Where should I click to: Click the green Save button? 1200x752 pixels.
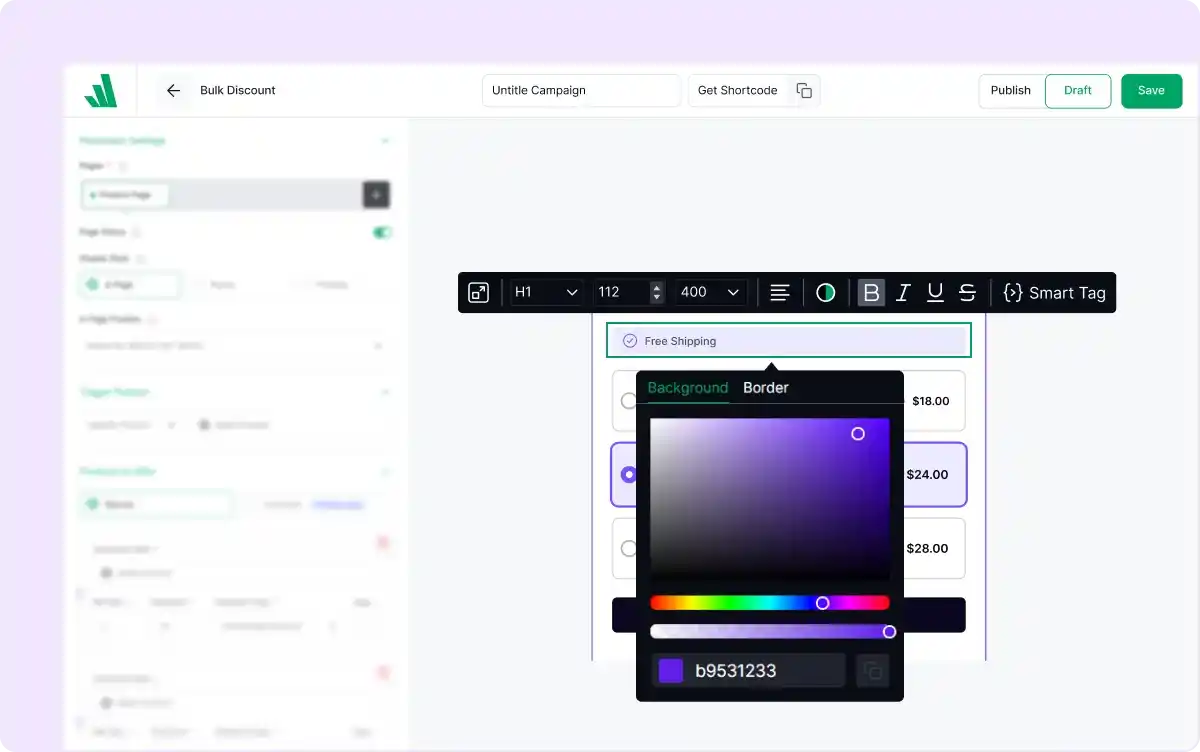[x=1151, y=90]
